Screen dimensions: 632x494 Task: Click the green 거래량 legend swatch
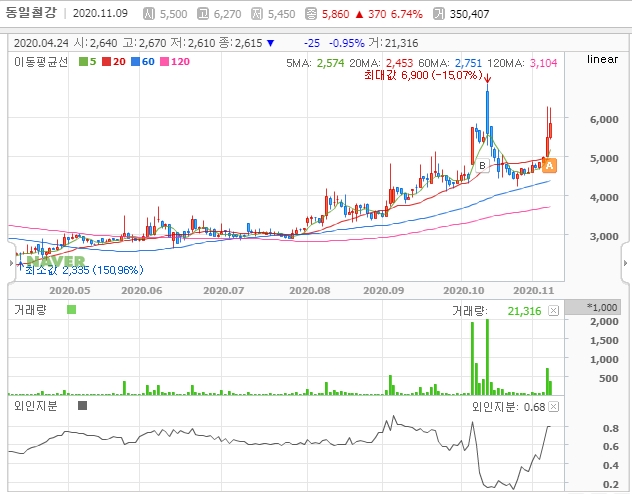click(x=71, y=309)
